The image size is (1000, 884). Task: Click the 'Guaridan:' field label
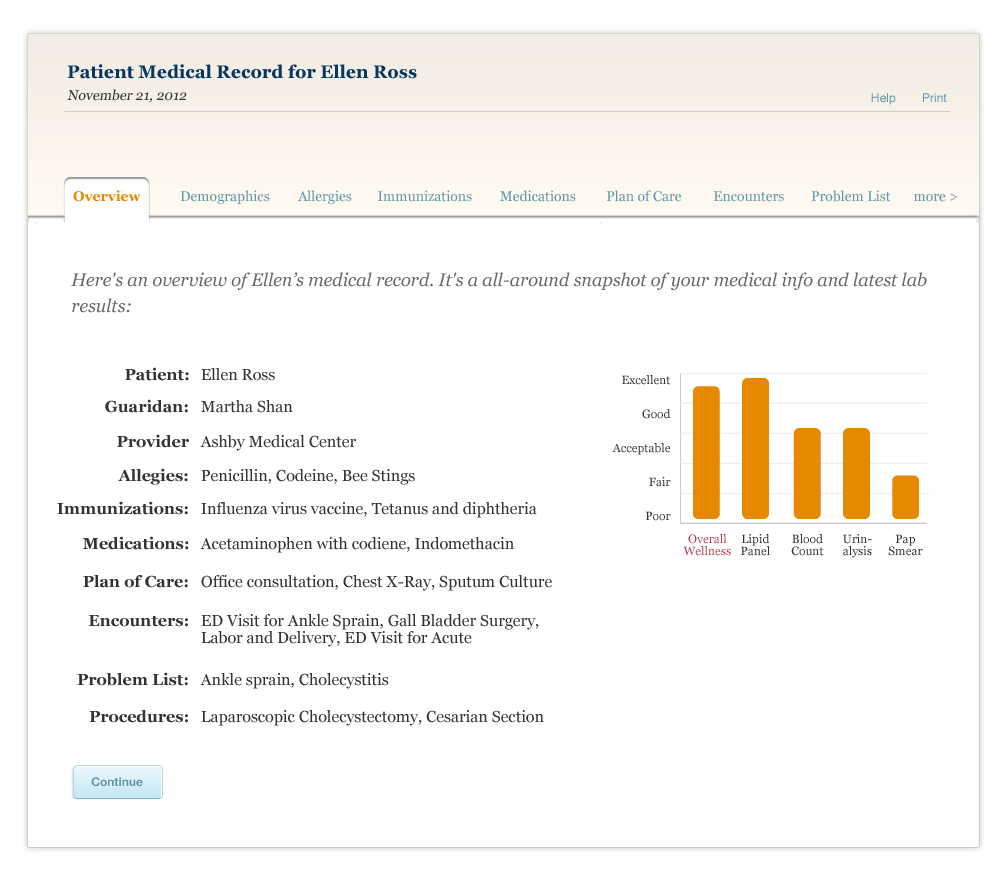tap(147, 407)
